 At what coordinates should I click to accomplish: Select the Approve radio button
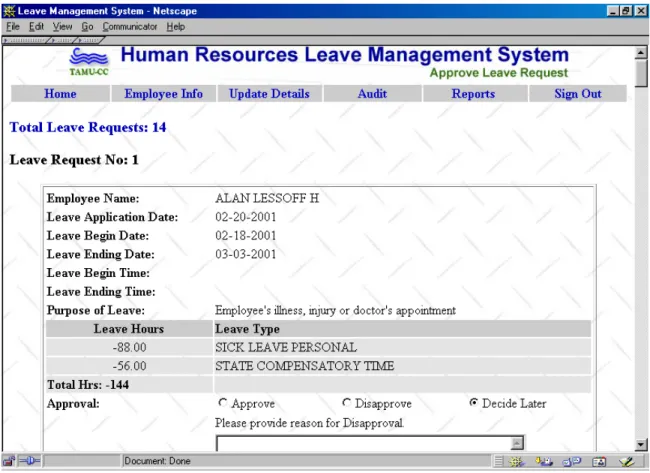(223, 402)
